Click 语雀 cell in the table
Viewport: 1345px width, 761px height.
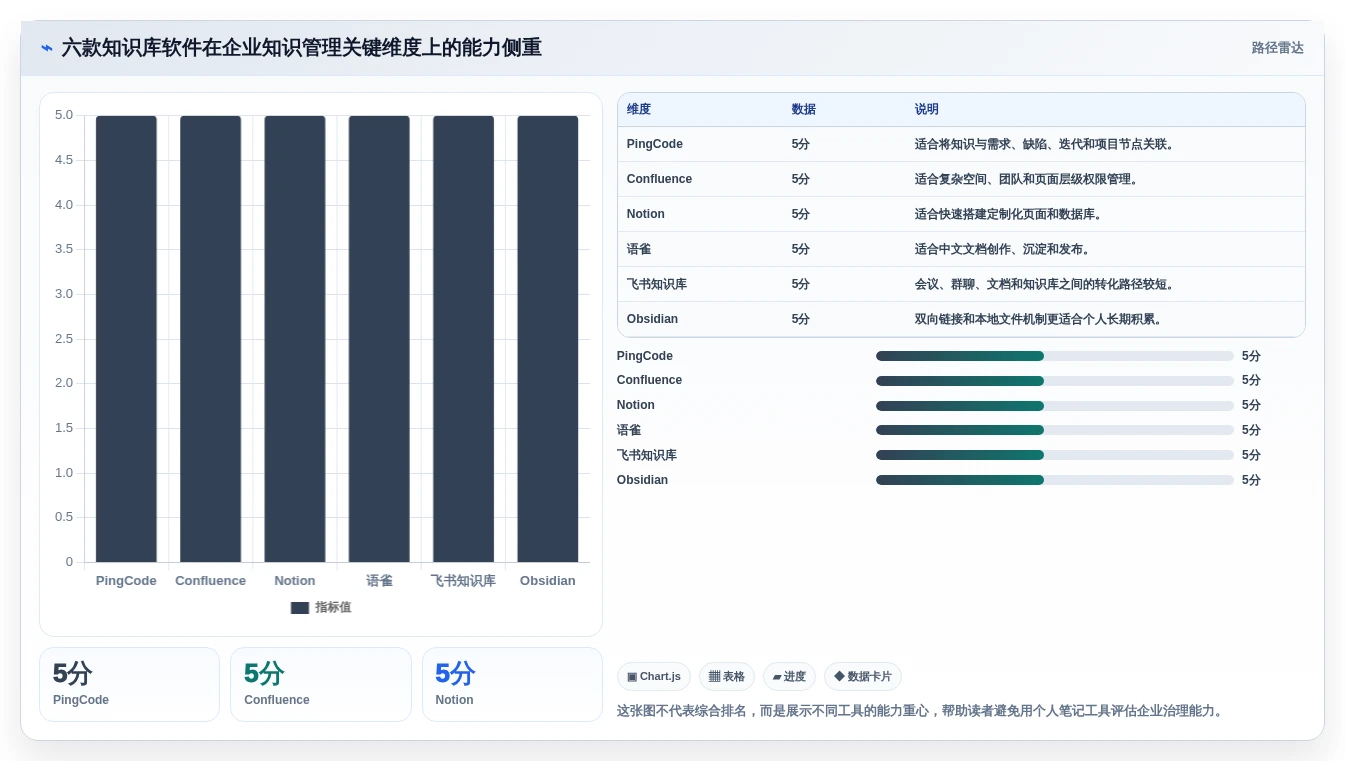tap(639, 249)
